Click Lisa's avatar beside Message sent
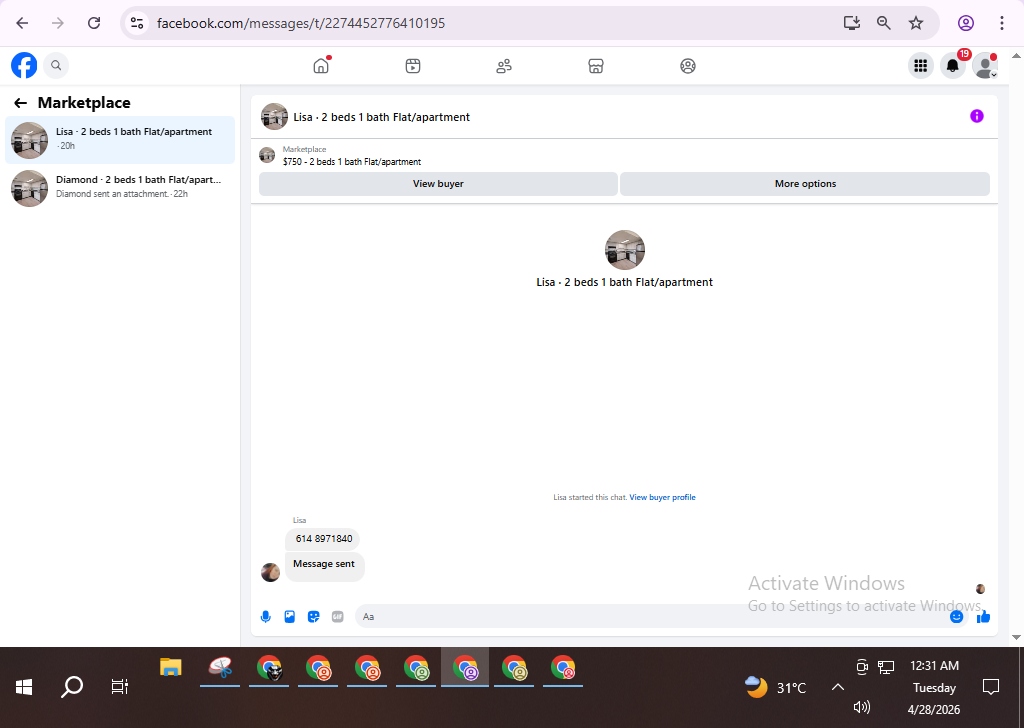Screen dimensions: 1024x728 pos(270,572)
